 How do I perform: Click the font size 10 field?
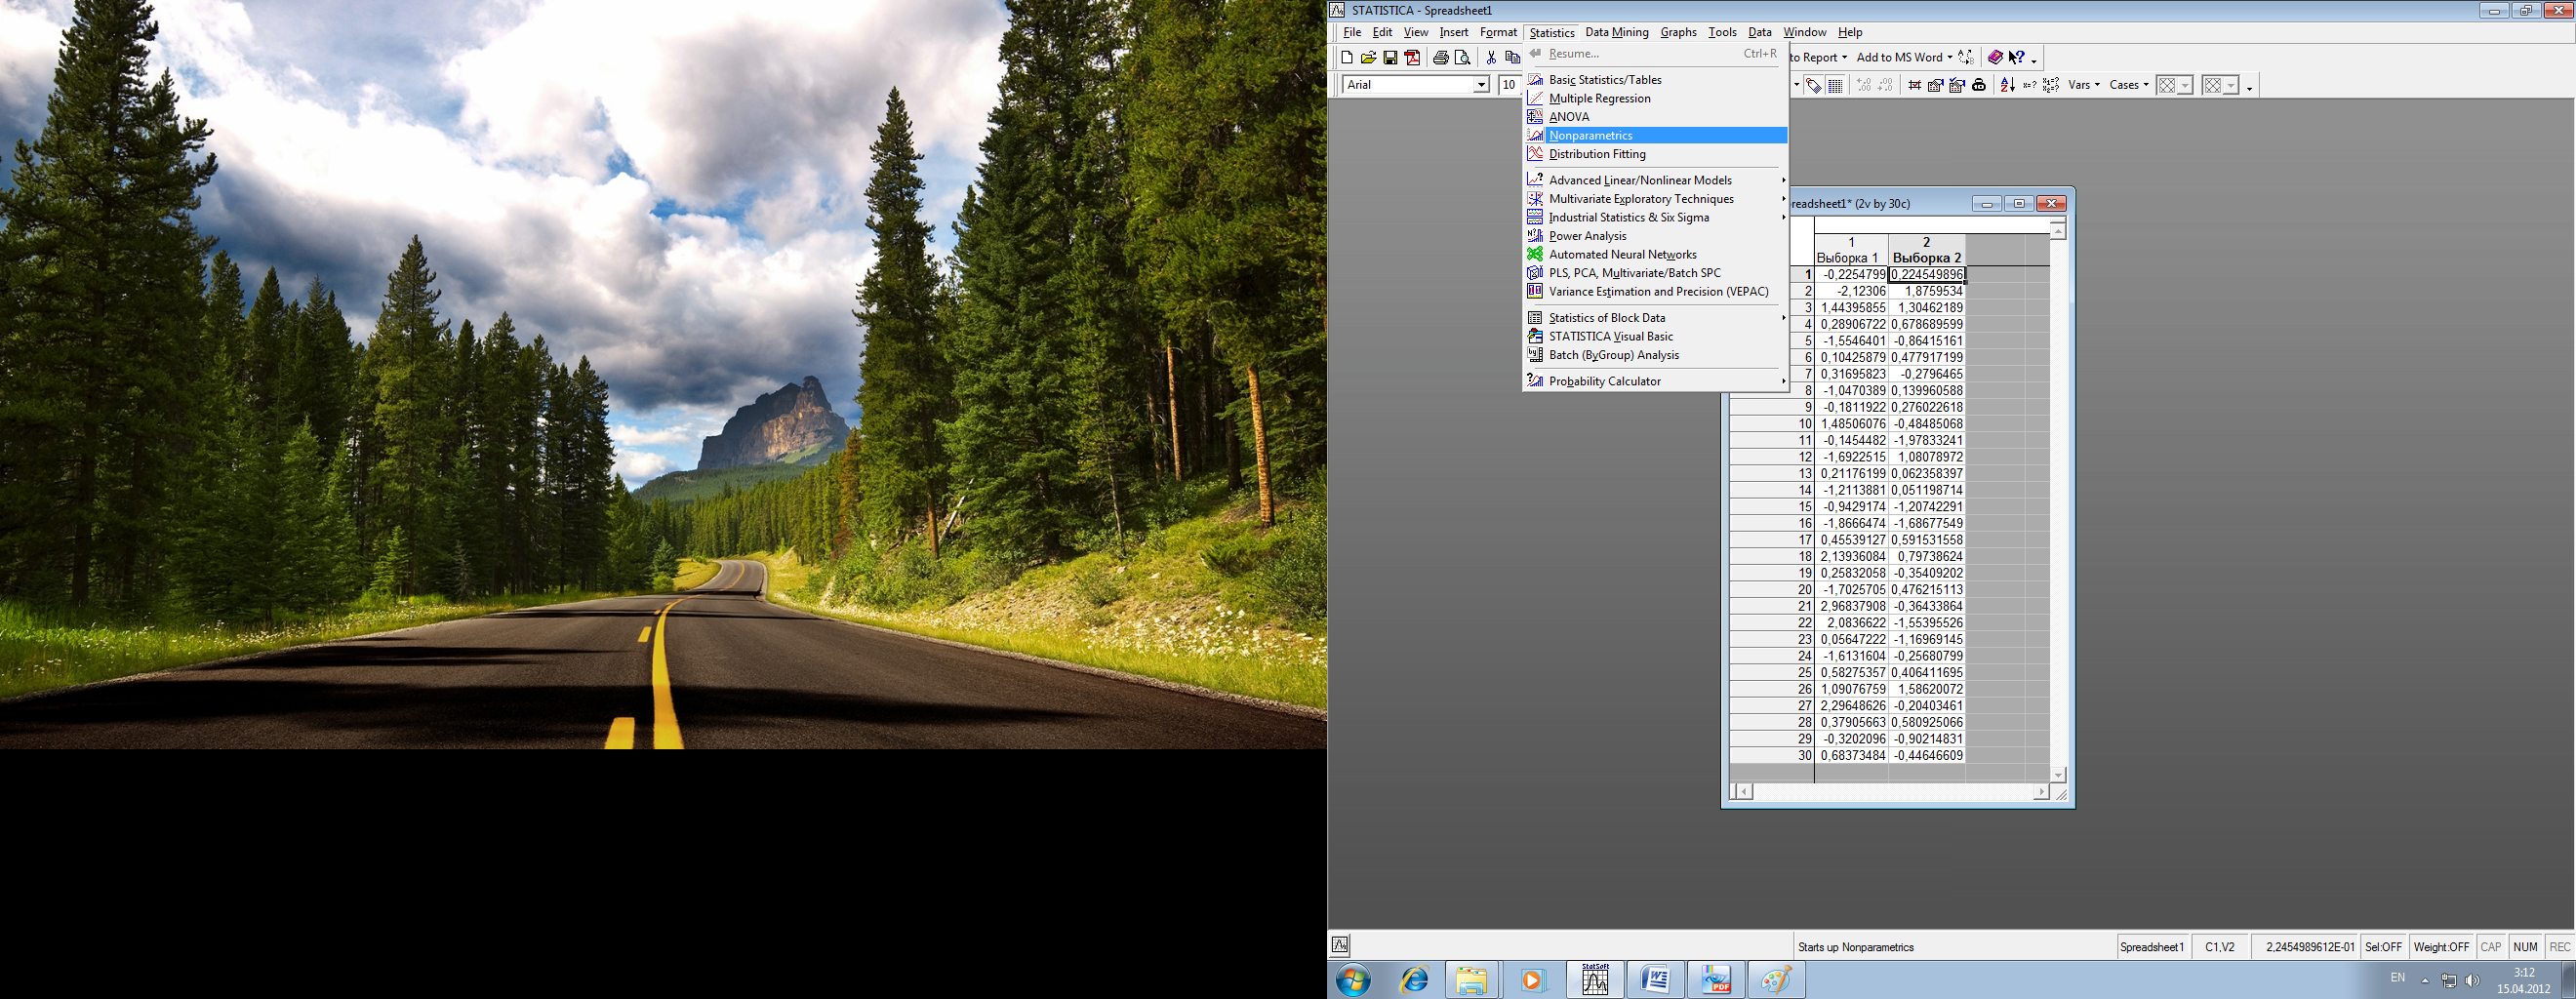[1509, 85]
